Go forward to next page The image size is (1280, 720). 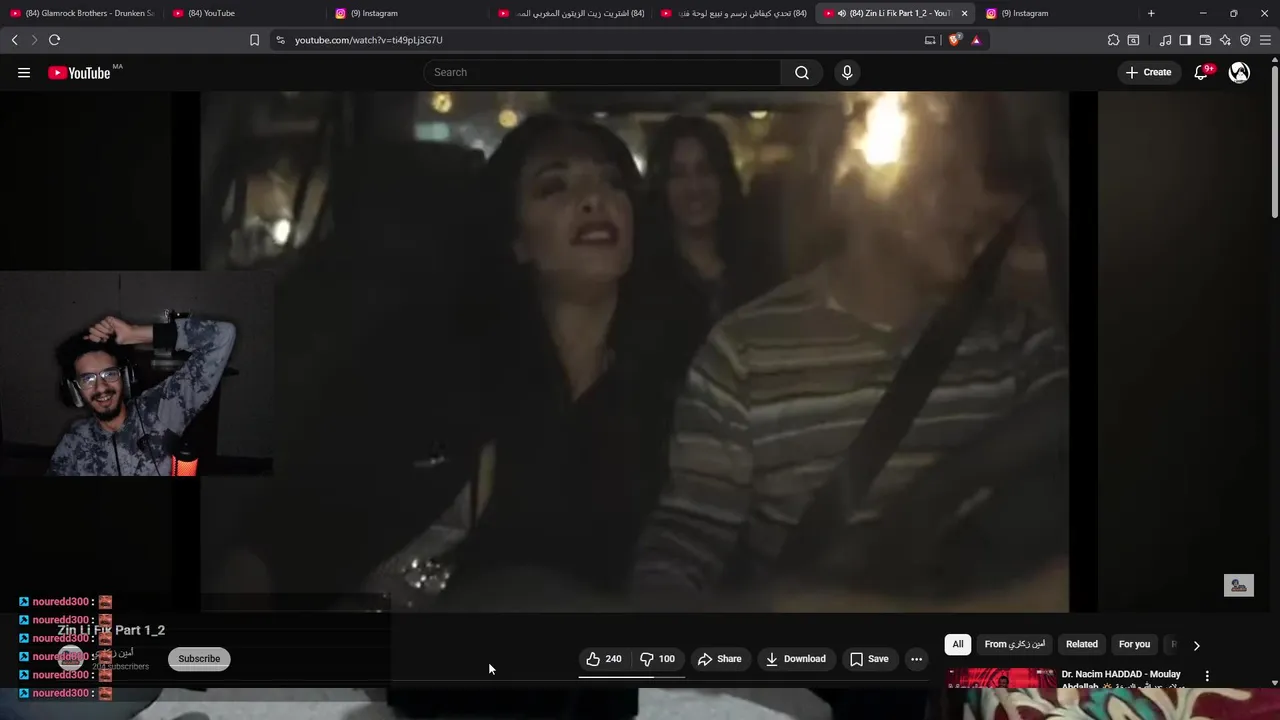point(34,40)
